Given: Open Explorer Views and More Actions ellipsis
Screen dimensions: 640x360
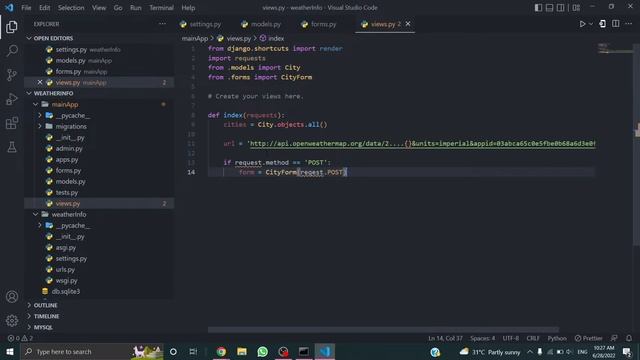Looking at the screenshot, I should pos(162,24).
